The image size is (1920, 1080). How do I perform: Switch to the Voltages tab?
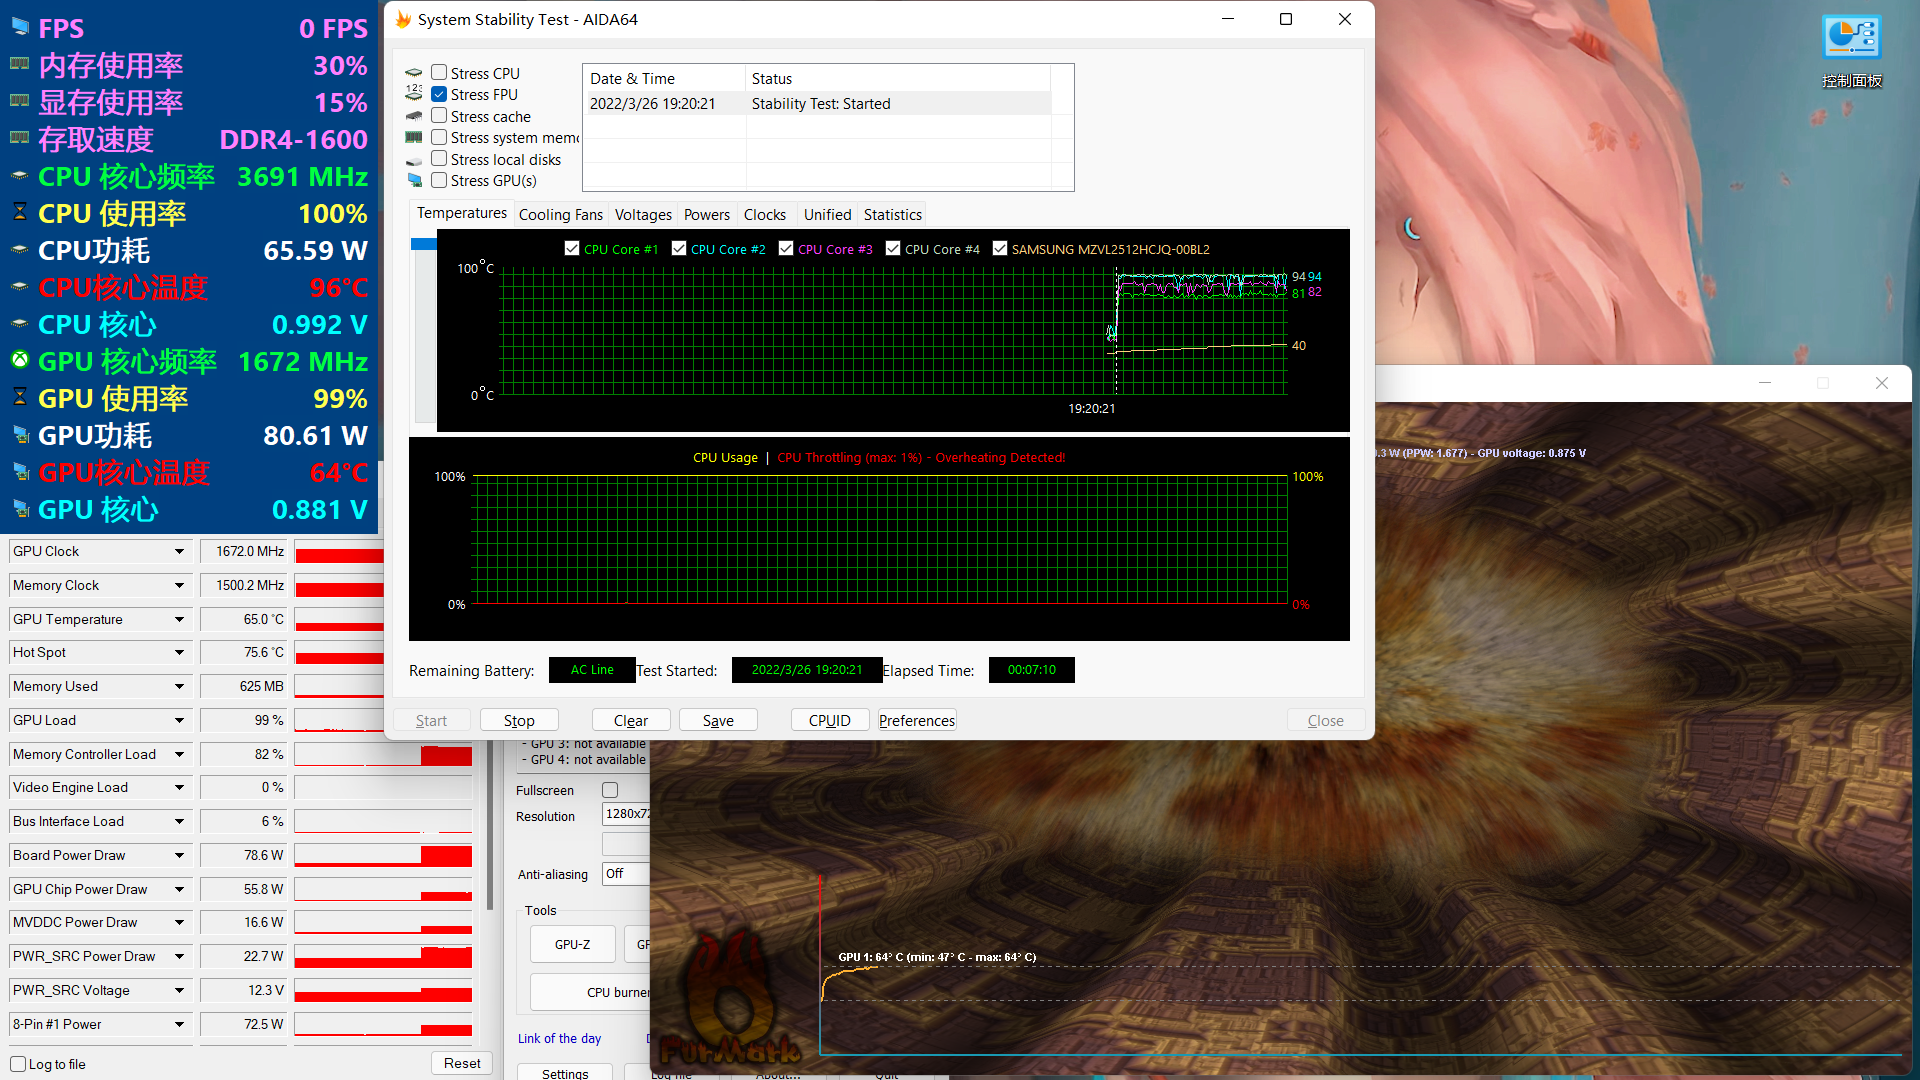pyautogui.click(x=643, y=214)
